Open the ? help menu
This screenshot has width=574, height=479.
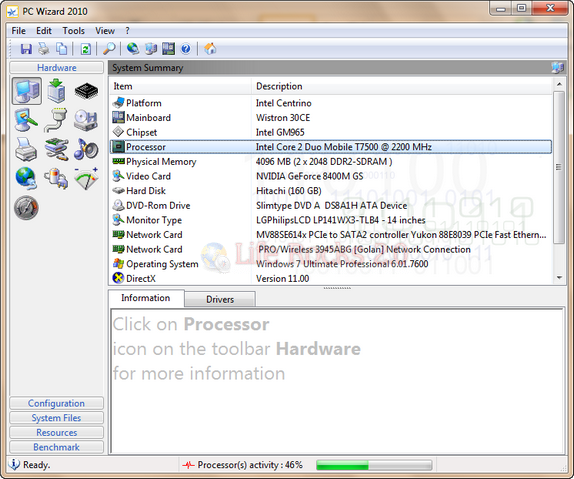(x=127, y=31)
